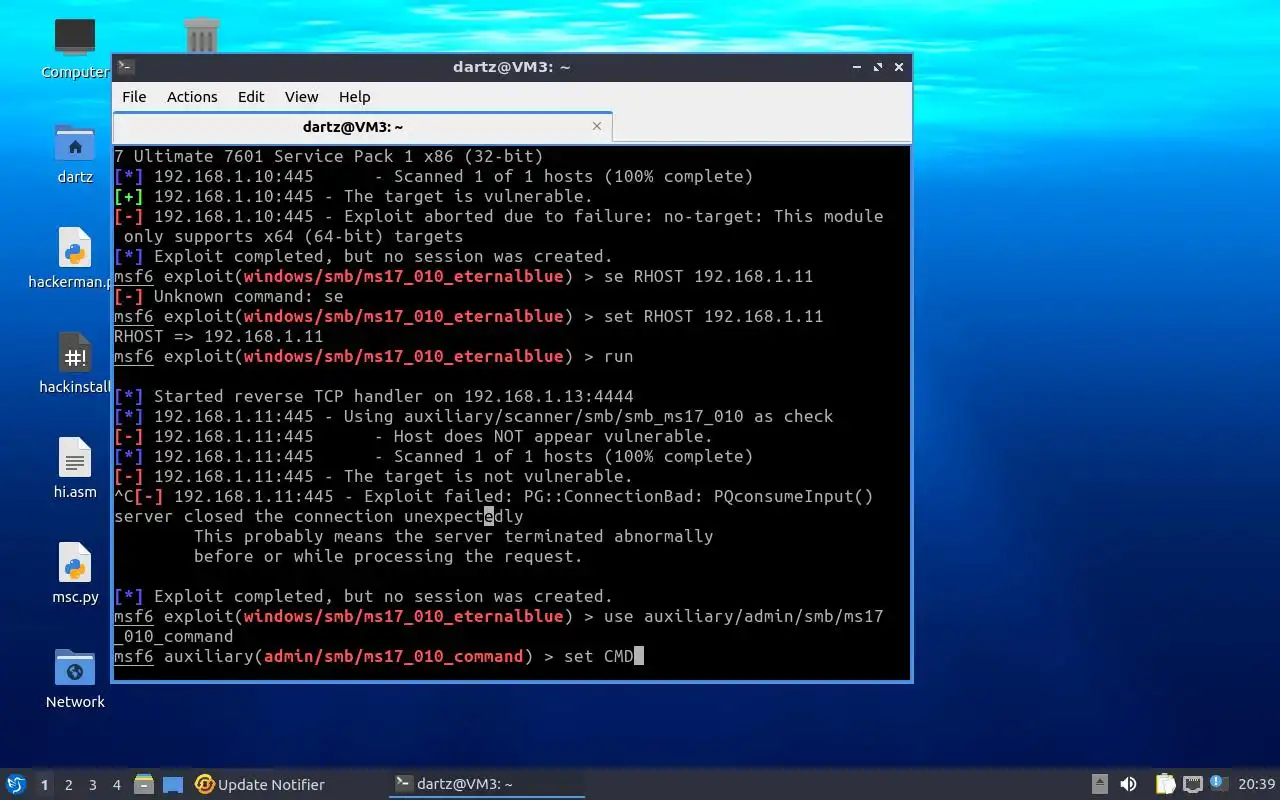Activate the Update Notifier taskbar entry

click(260, 784)
